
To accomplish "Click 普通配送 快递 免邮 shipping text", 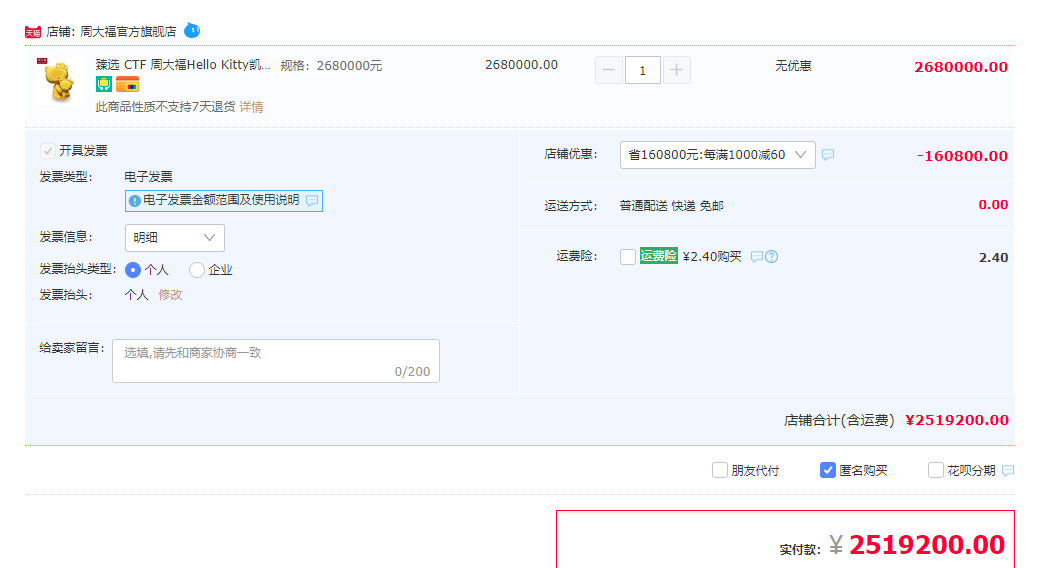I will click(x=671, y=206).
